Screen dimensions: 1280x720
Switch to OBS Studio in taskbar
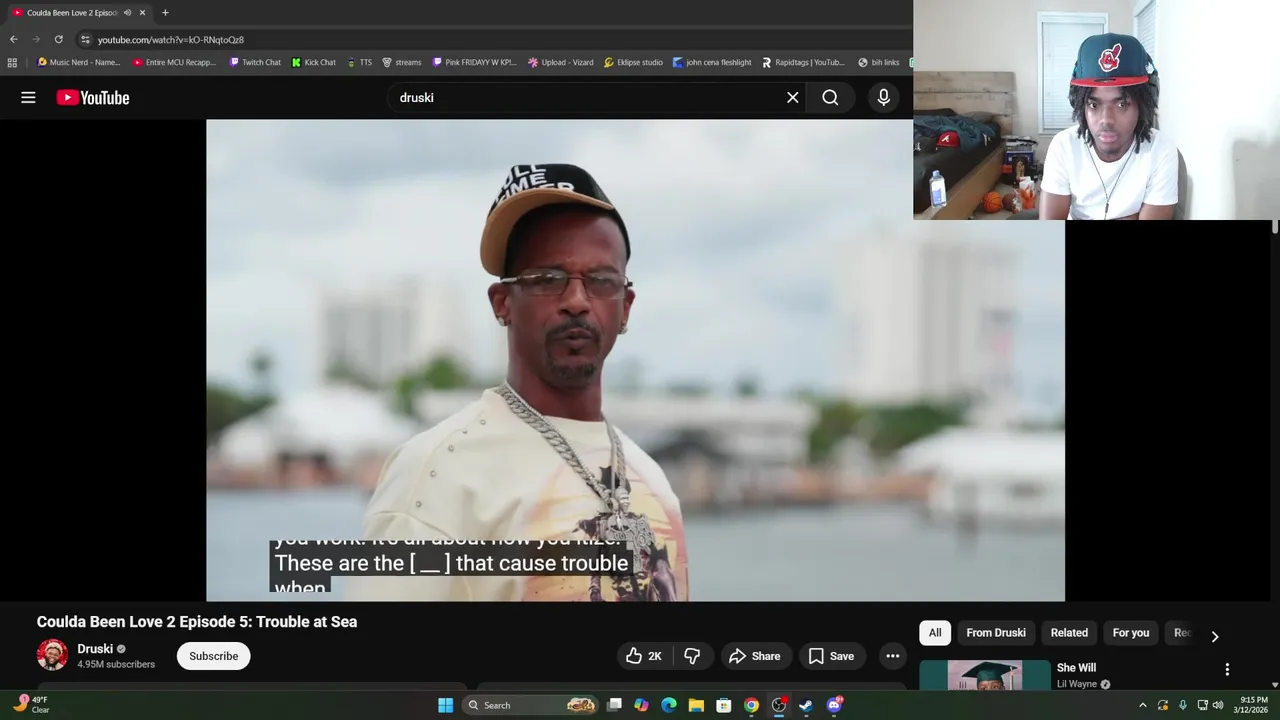click(778, 705)
